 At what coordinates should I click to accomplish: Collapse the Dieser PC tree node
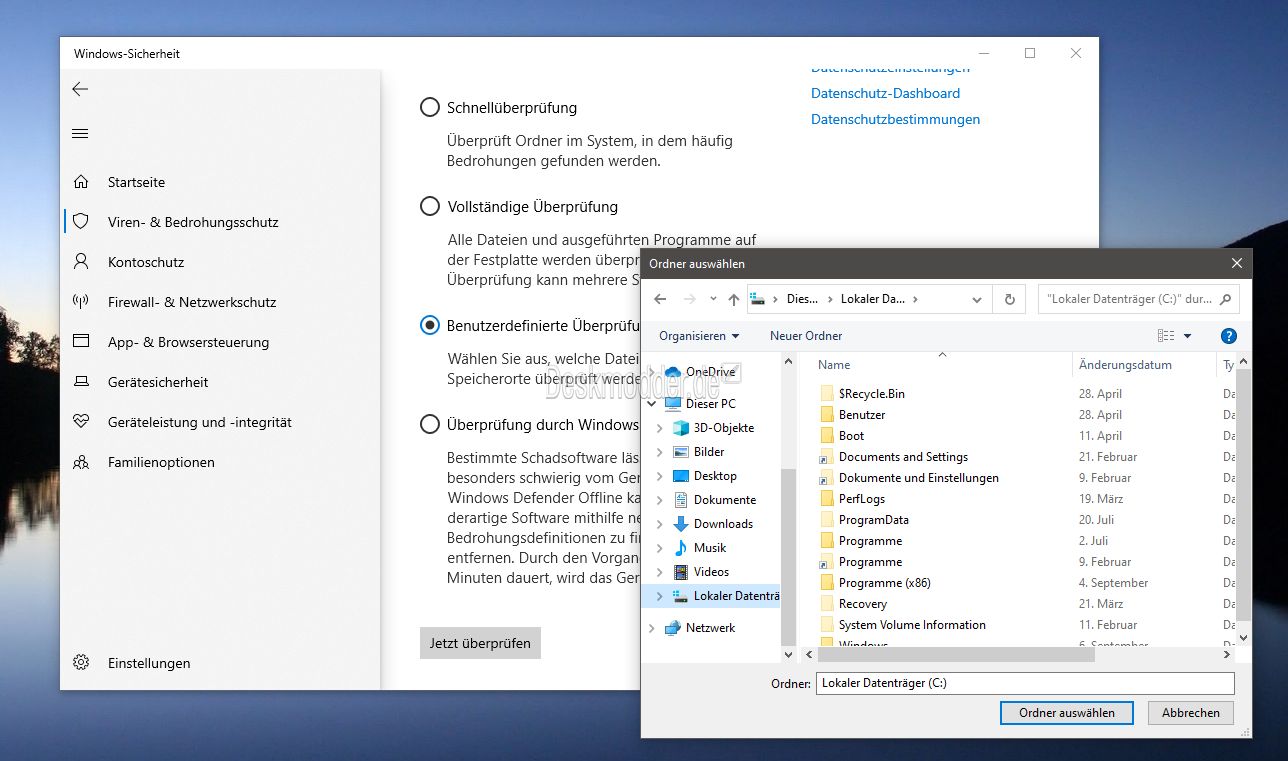point(652,404)
